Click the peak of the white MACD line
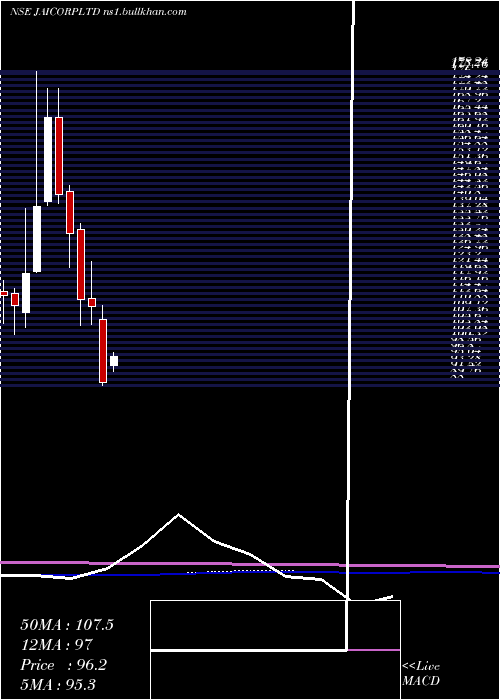The height and width of the screenshot is (700, 500). [179, 514]
